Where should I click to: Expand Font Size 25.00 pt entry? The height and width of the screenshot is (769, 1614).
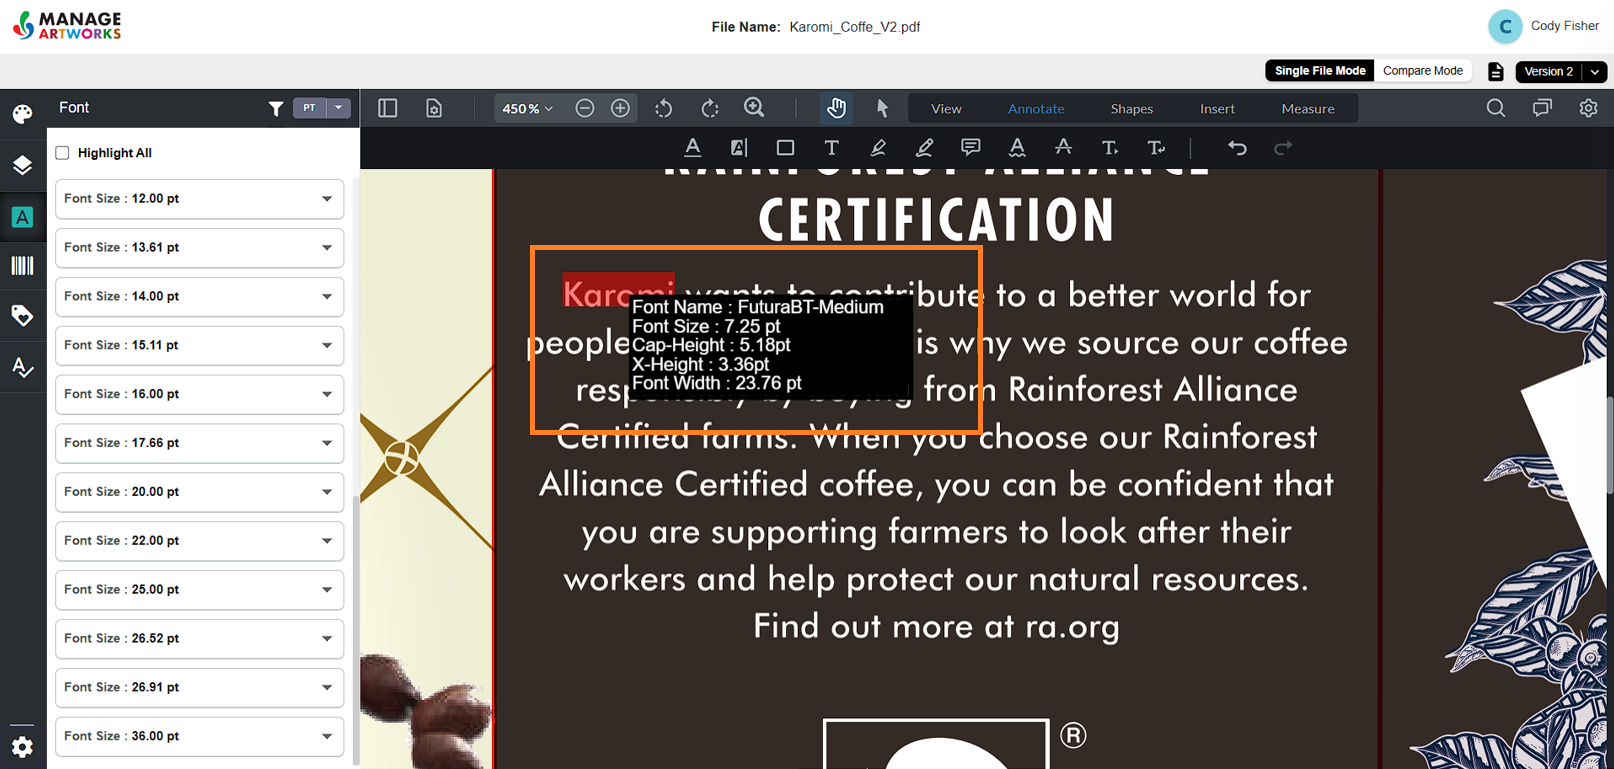200,590
